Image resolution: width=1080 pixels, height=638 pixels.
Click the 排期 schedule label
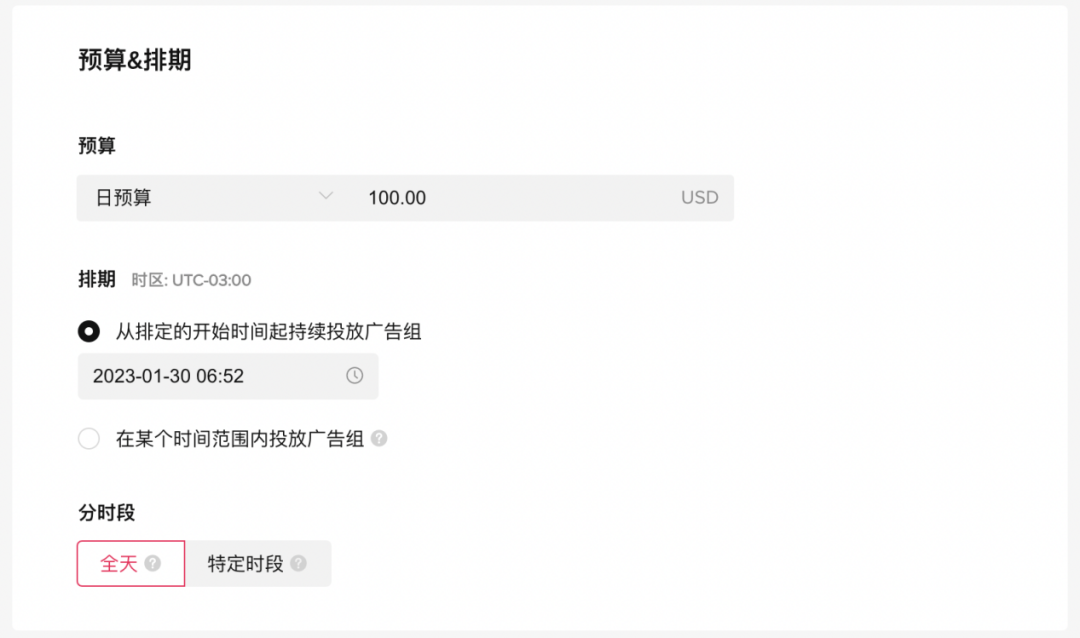pyautogui.click(x=96, y=279)
